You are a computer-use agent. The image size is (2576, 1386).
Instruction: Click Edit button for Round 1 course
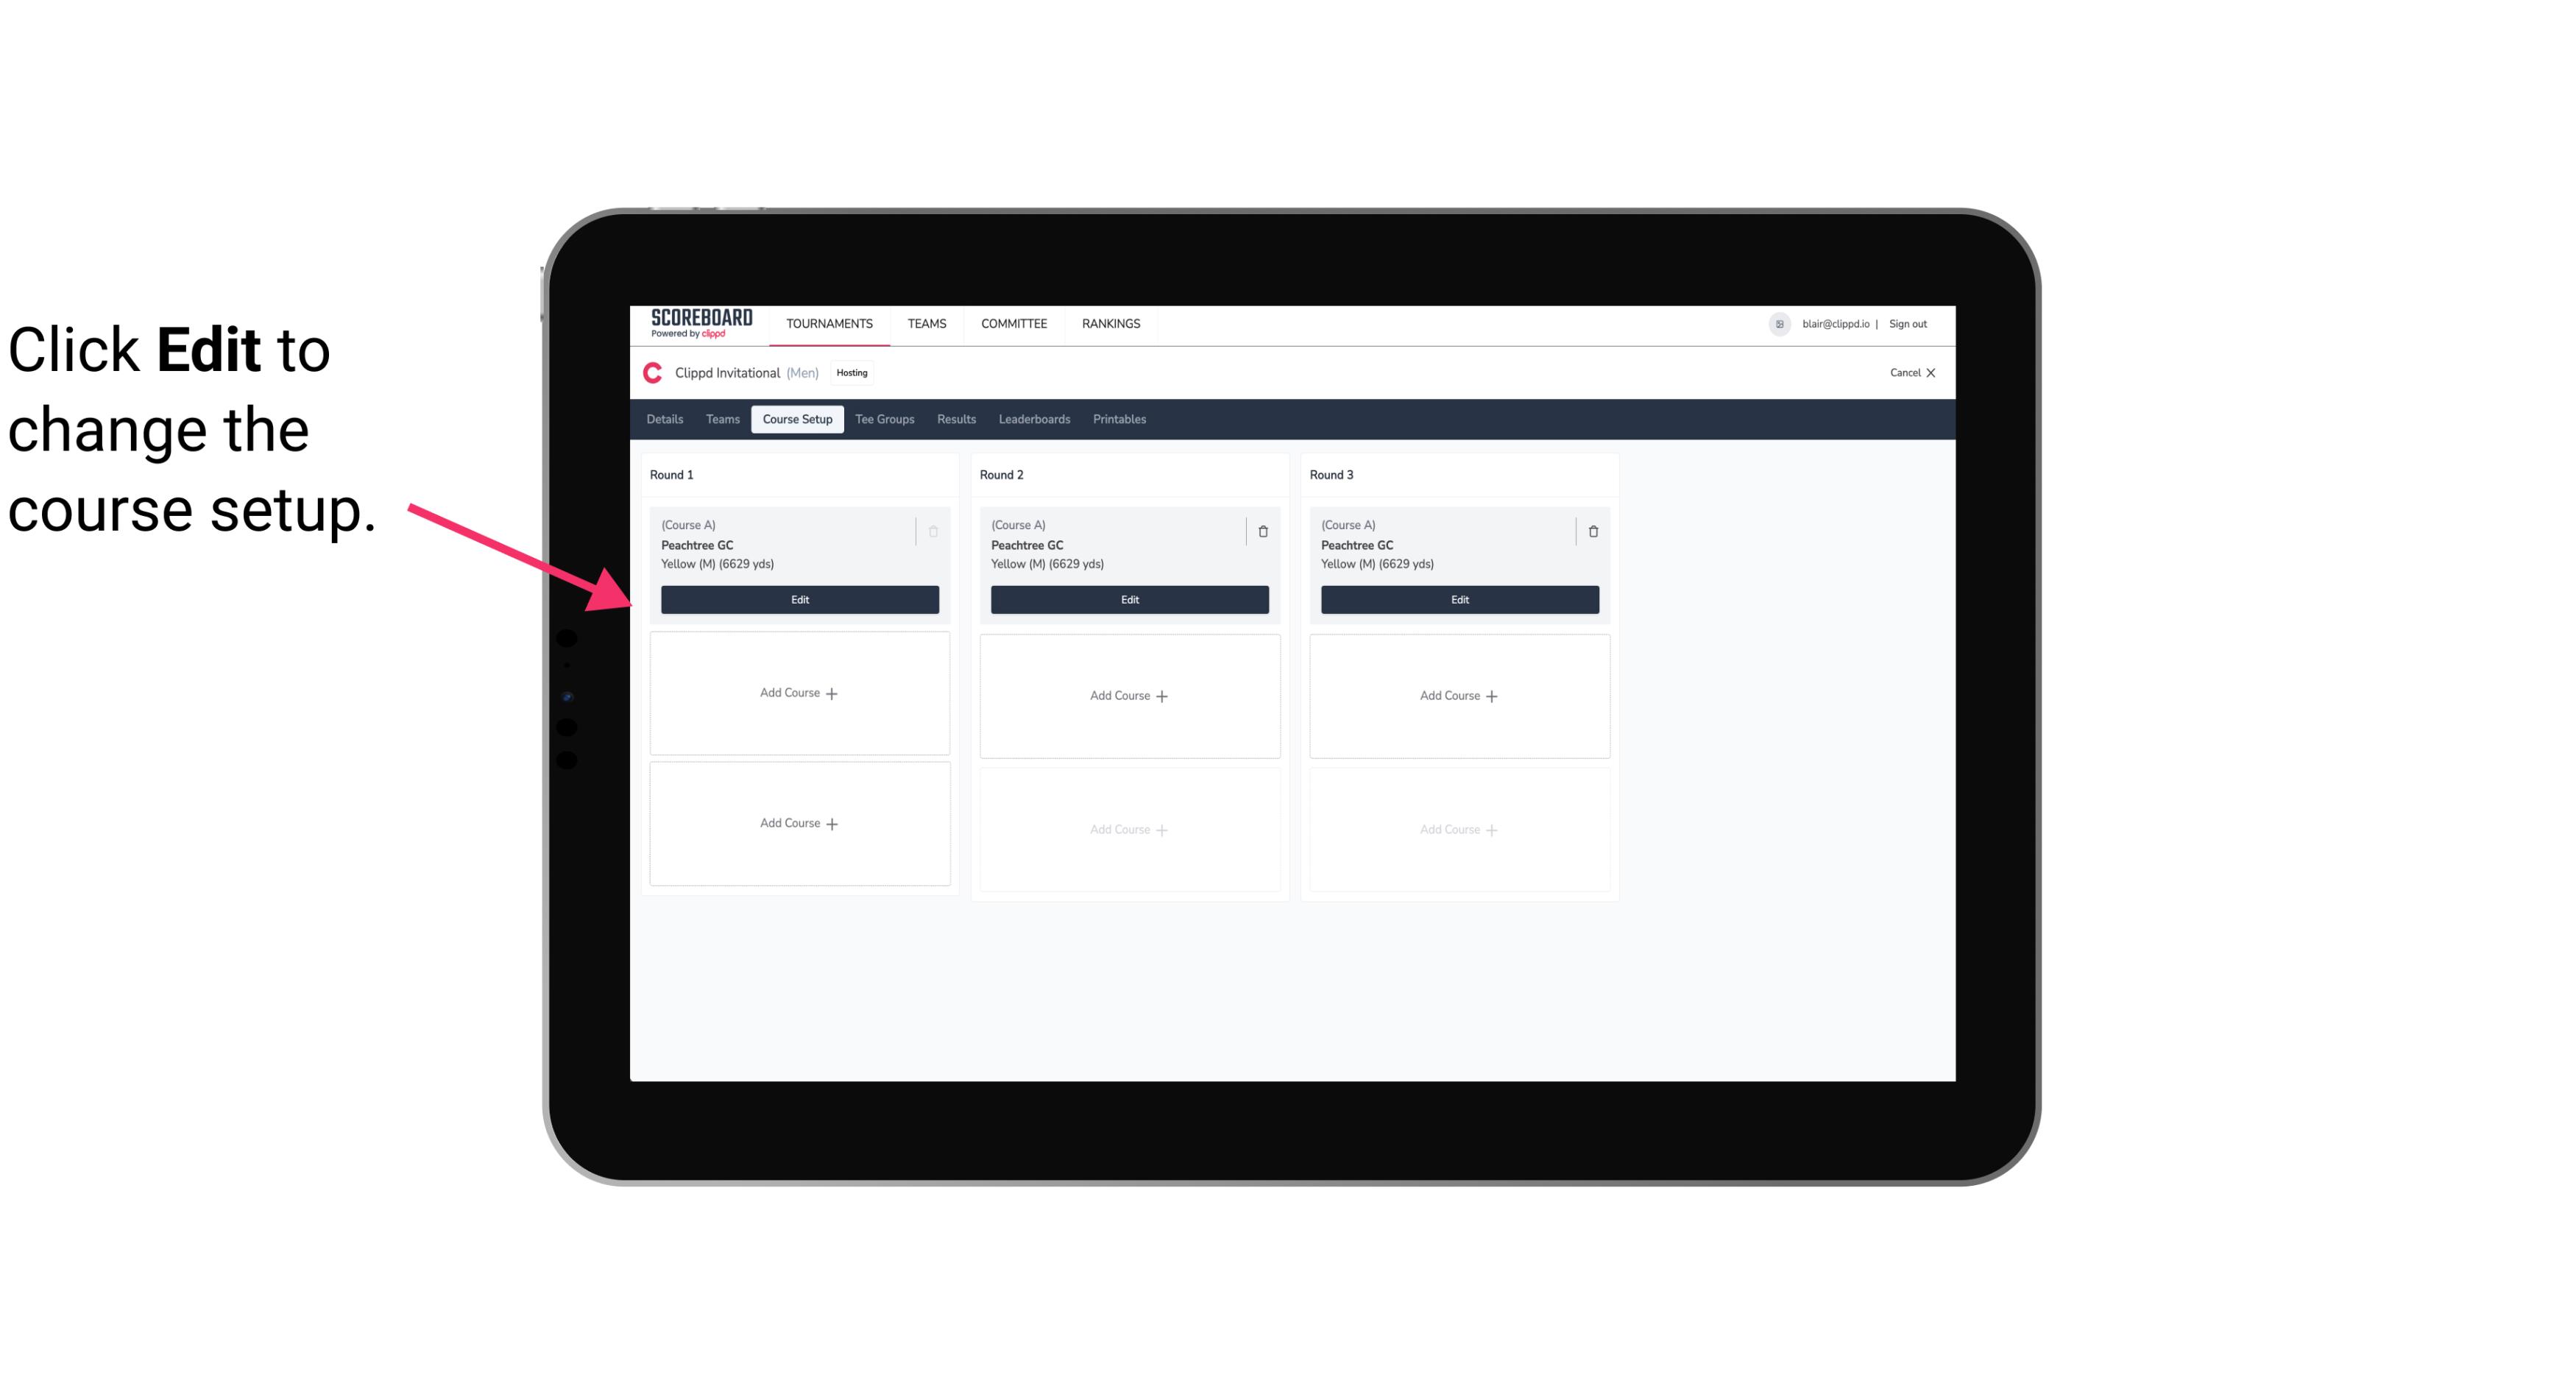[x=799, y=598]
